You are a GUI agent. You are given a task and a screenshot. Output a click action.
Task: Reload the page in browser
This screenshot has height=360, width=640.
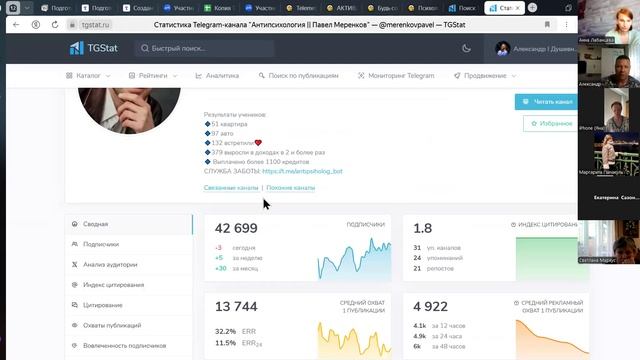(55, 25)
